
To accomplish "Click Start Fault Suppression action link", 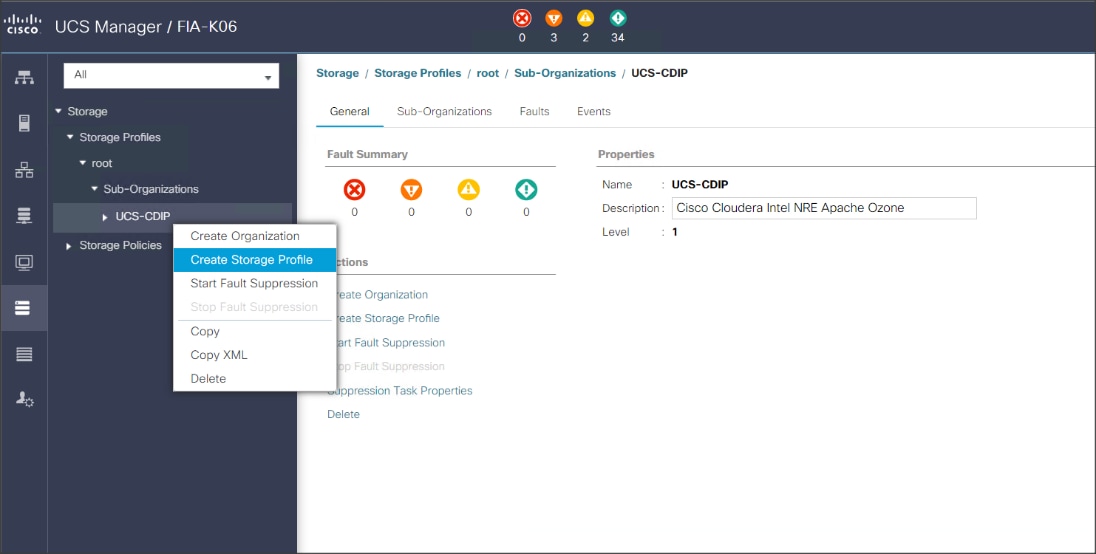I will pos(391,342).
